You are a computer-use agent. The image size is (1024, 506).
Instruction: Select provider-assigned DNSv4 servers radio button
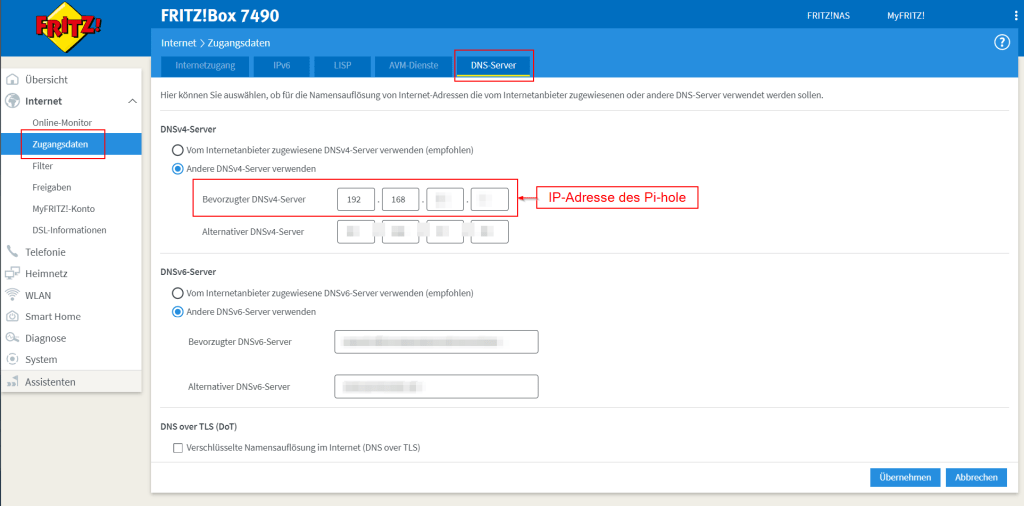click(178, 150)
